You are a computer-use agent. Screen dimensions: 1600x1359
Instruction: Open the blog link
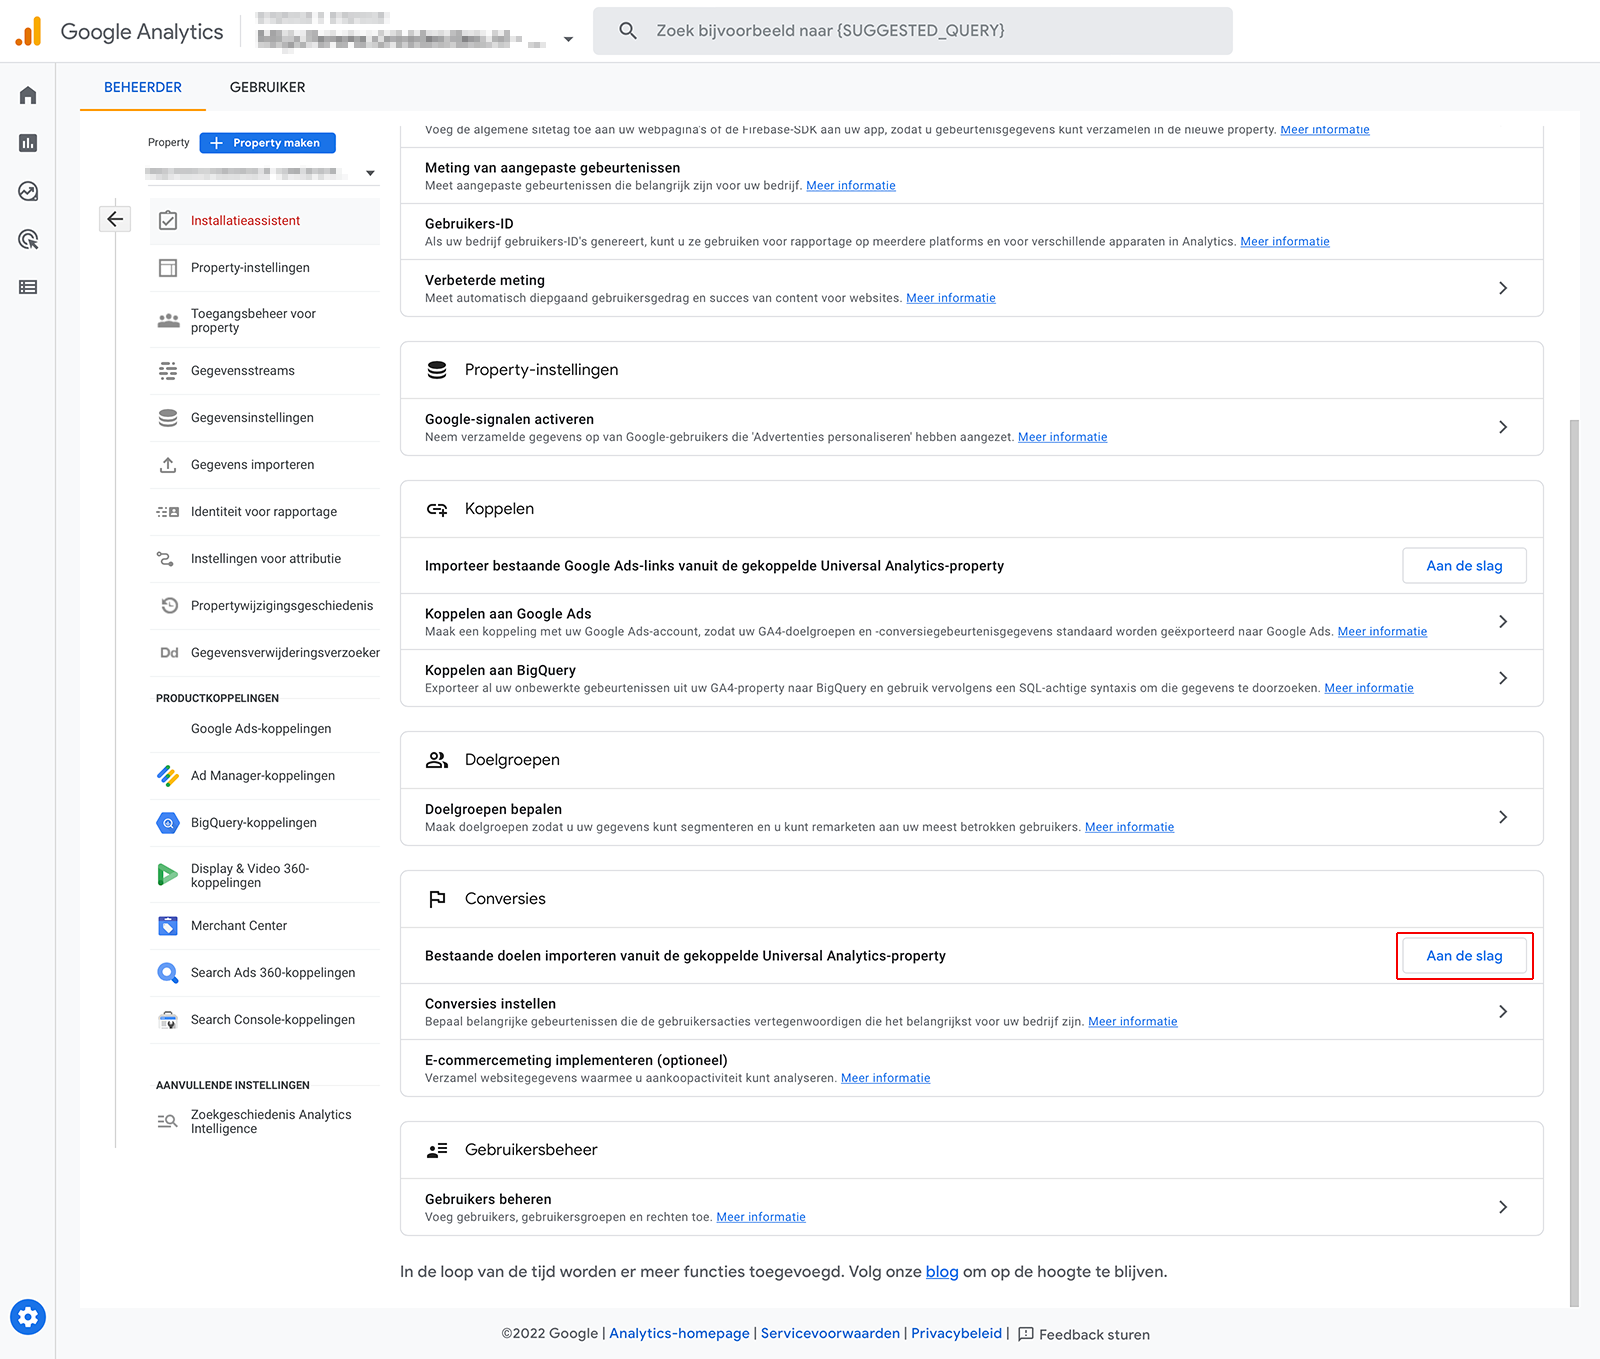tap(942, 1272)
